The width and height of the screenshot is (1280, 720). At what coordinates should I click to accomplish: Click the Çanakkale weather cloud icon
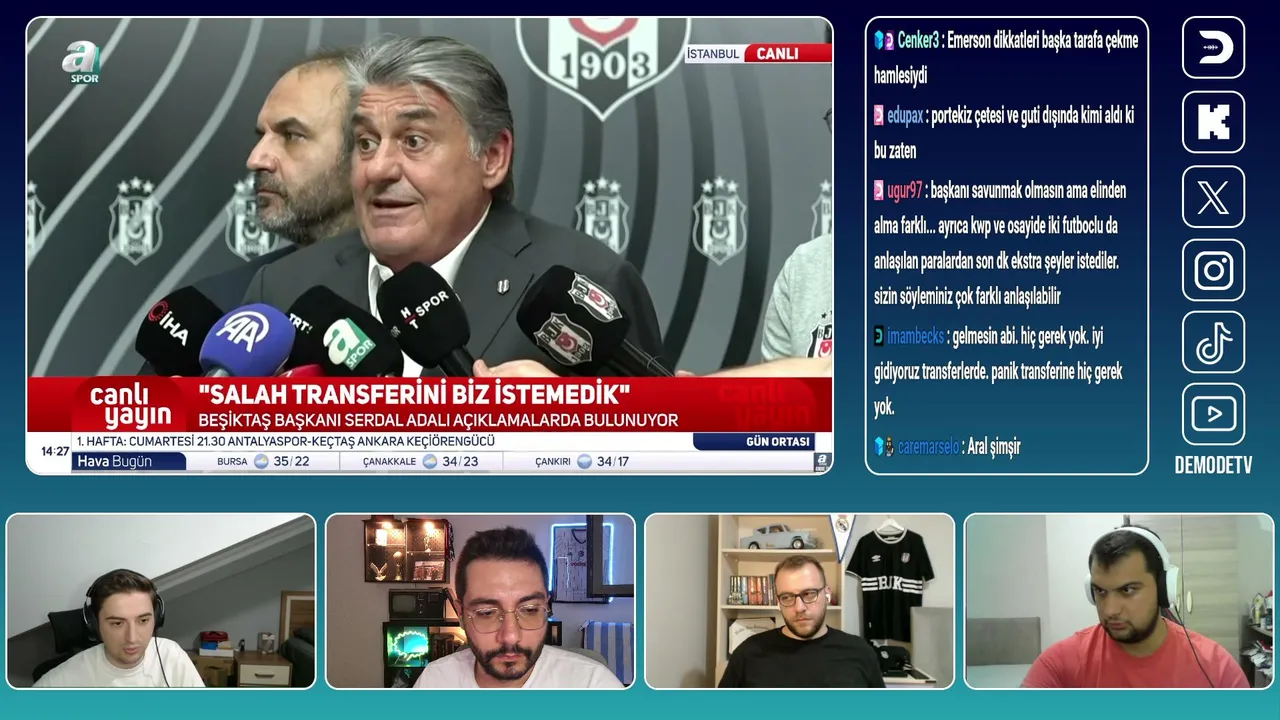click(429, 461)
